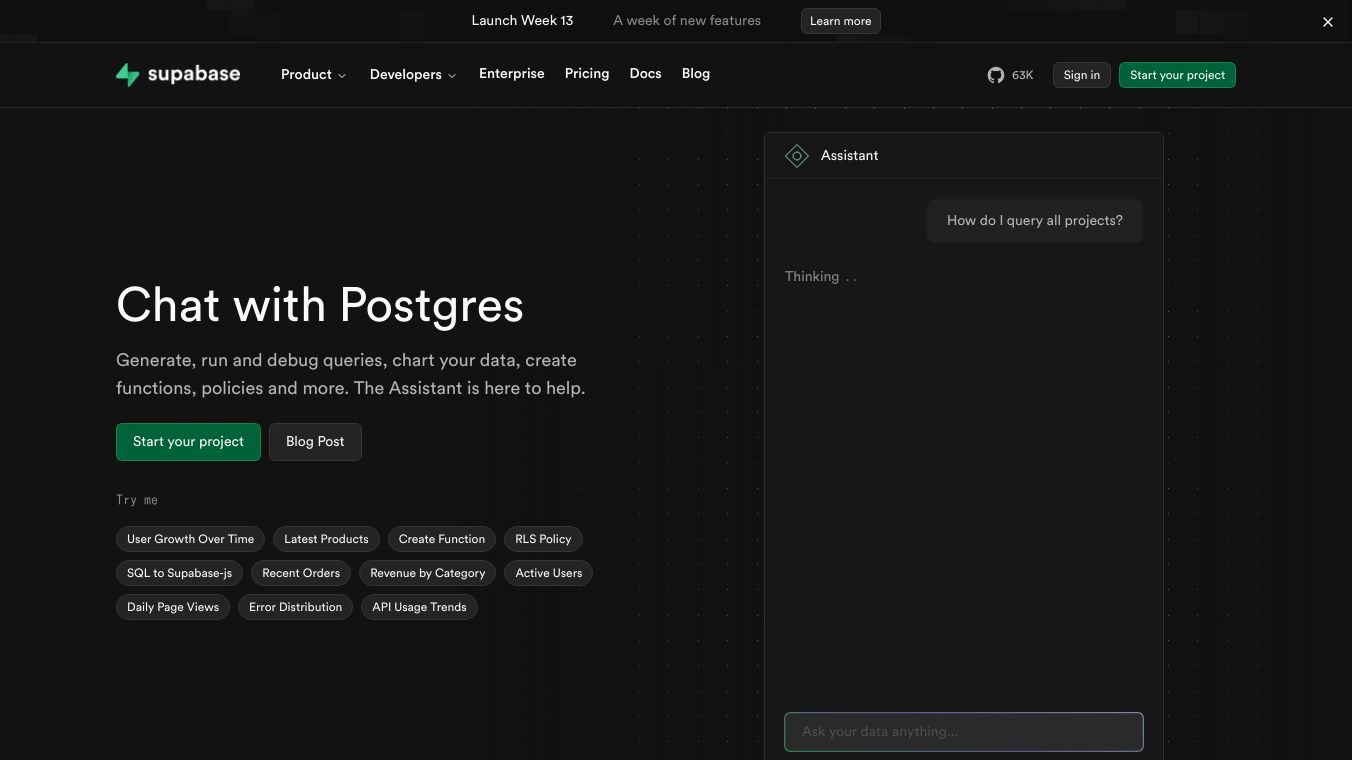
Task: Choose the API Usage Trends chip
Action: pyautogui.click(x=419, y=607)
